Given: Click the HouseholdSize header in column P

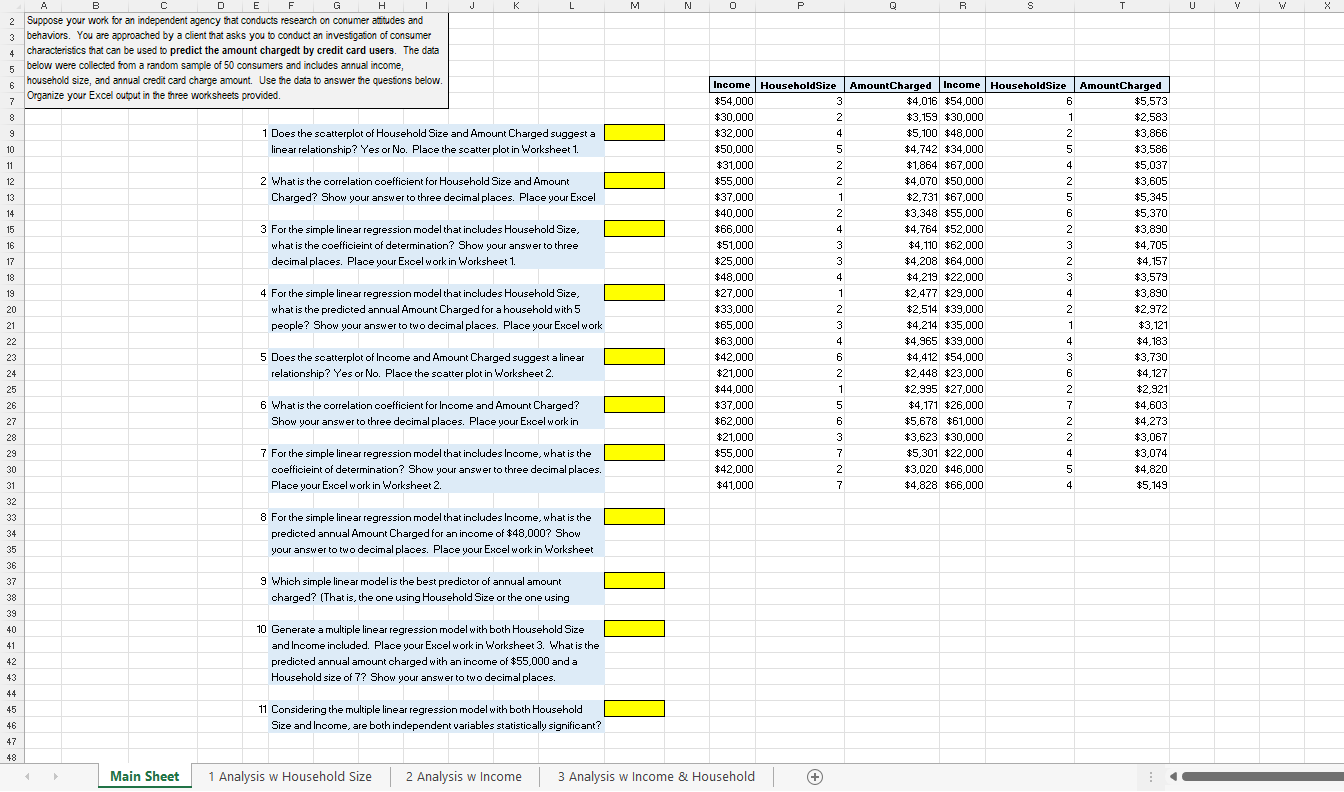Looking at the screenshot, I should click(801, 85).
